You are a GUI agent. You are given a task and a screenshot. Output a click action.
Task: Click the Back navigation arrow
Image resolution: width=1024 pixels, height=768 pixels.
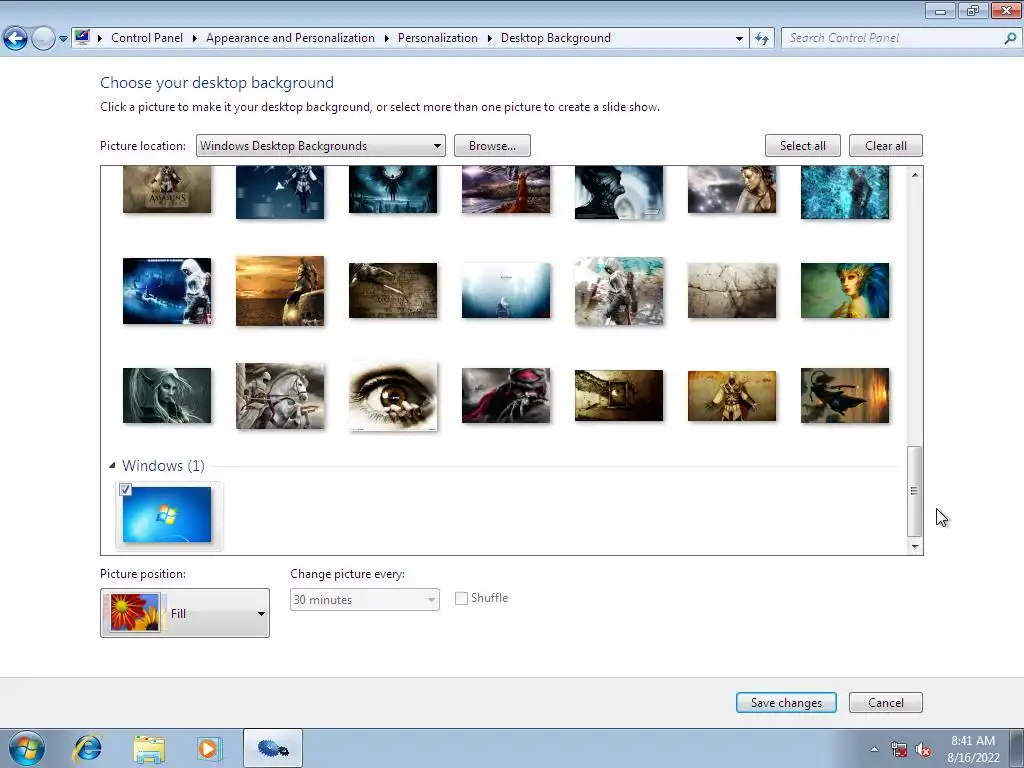click(x=16, y=39)
